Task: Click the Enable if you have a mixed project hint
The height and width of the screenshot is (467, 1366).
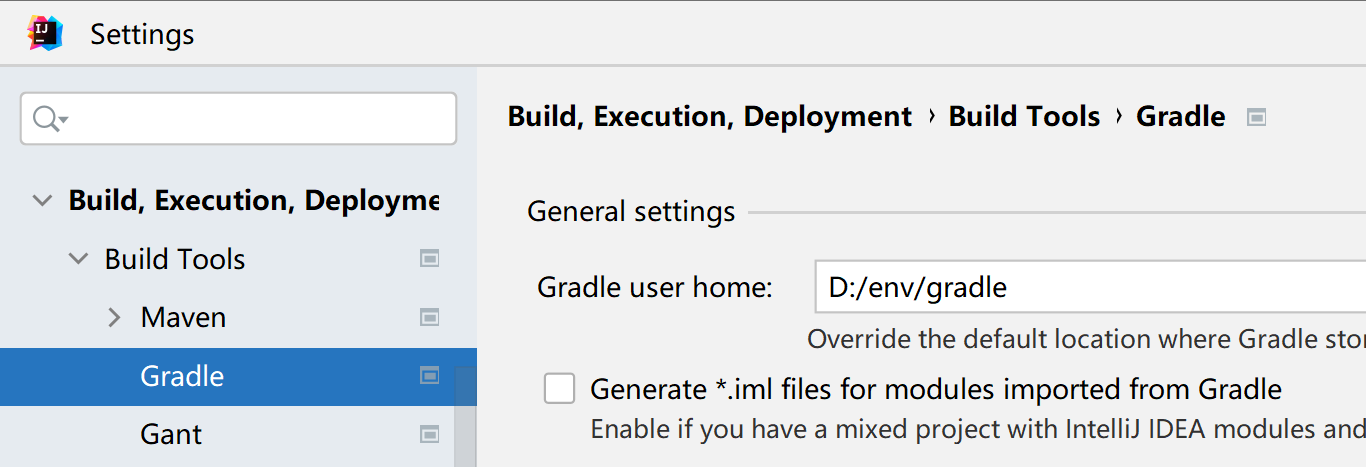Action: coord(978,430)
